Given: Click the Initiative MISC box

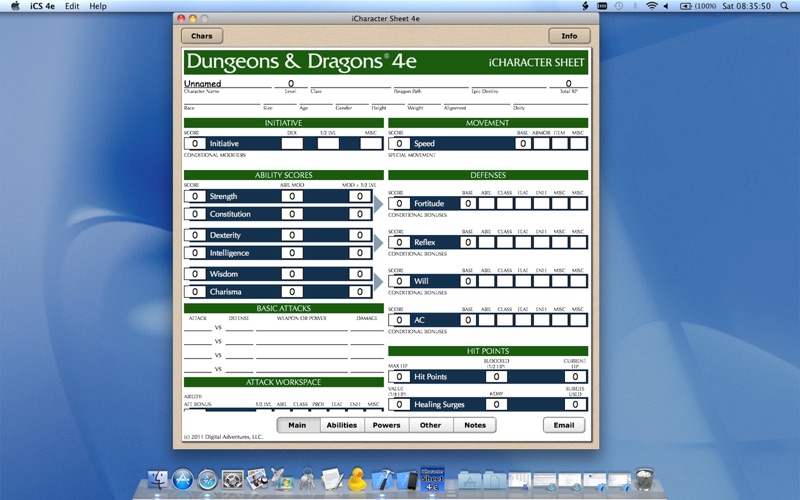Looking at the screenshot, I should coord(371,143).
